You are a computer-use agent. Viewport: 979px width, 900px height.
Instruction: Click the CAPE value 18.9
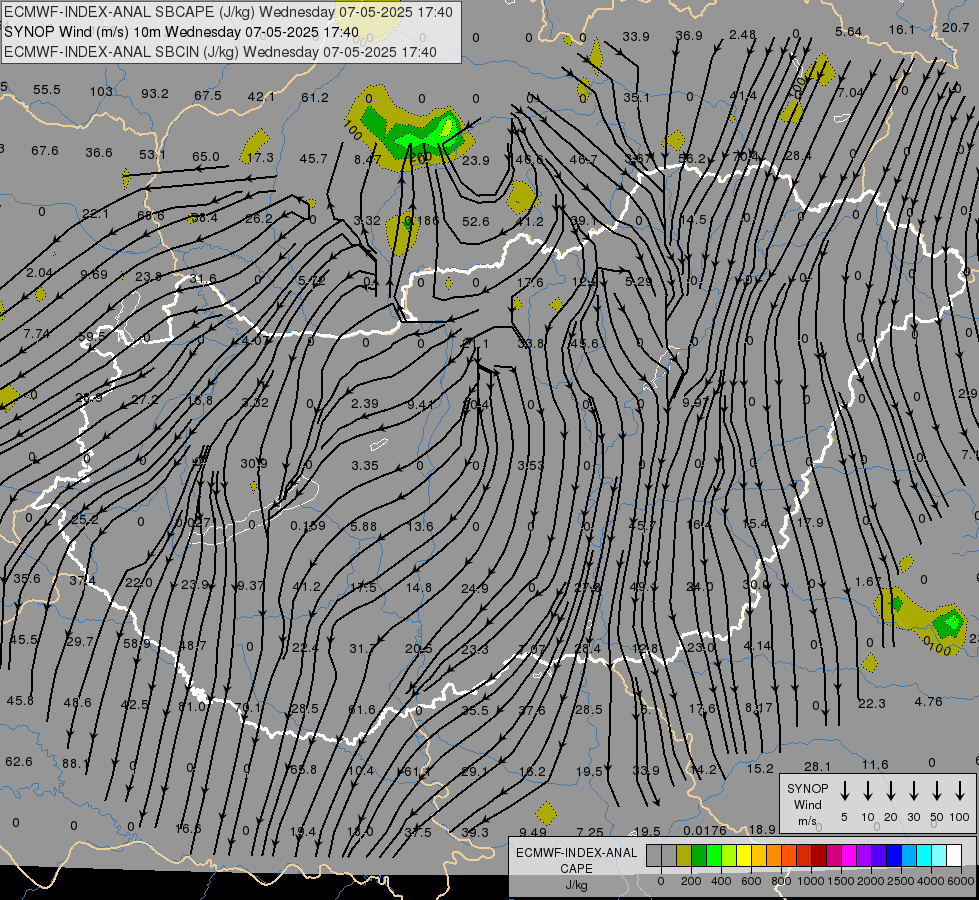pos(762,829)
